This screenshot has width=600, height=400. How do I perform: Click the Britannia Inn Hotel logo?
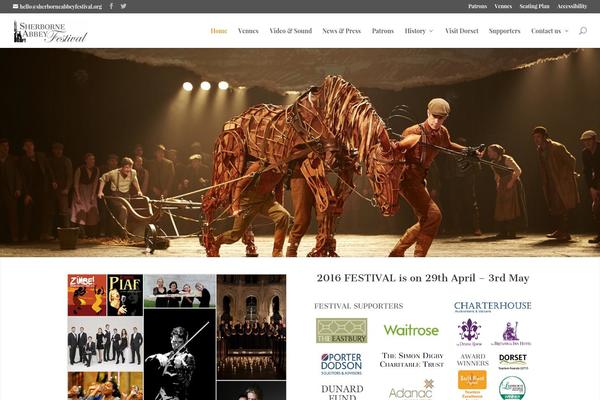click(511, 334)
